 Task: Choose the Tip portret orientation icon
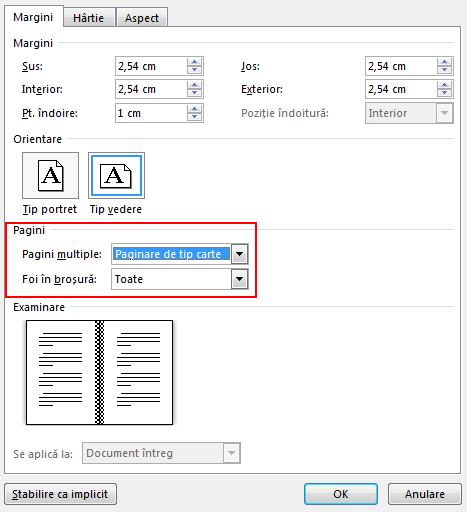(x=50, y=175)
